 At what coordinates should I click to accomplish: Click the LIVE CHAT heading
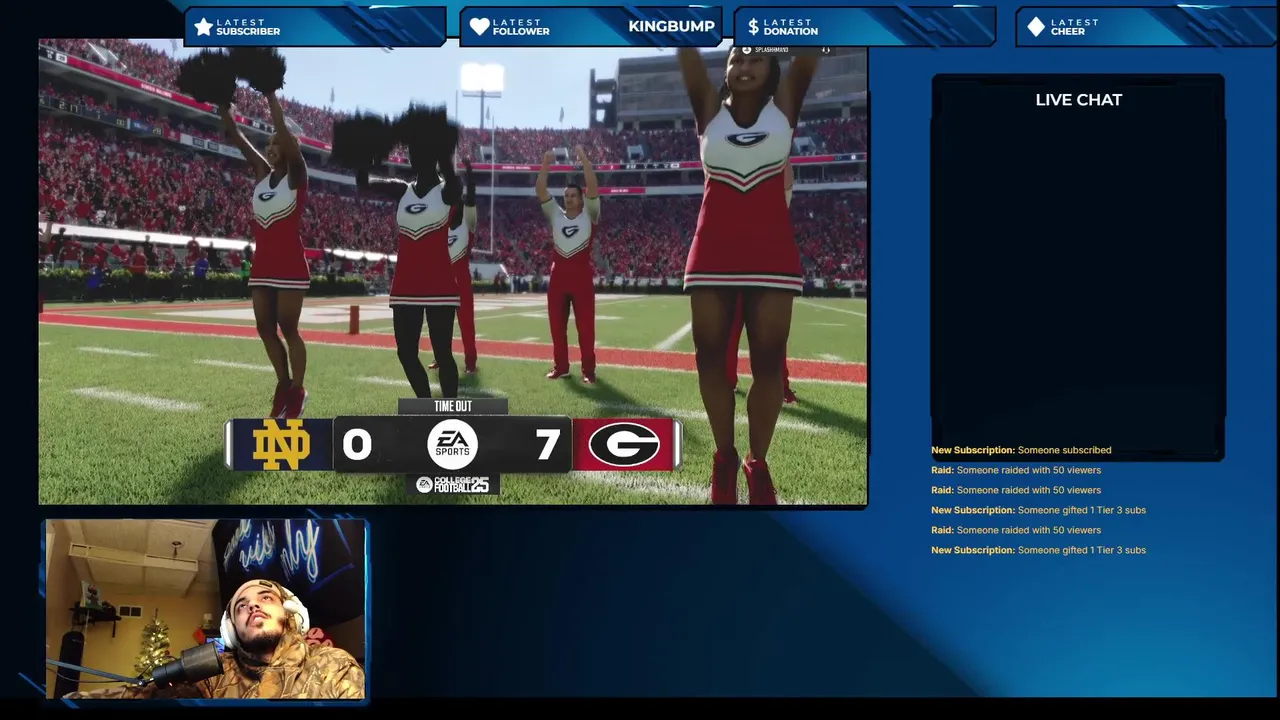(1078, 100)
